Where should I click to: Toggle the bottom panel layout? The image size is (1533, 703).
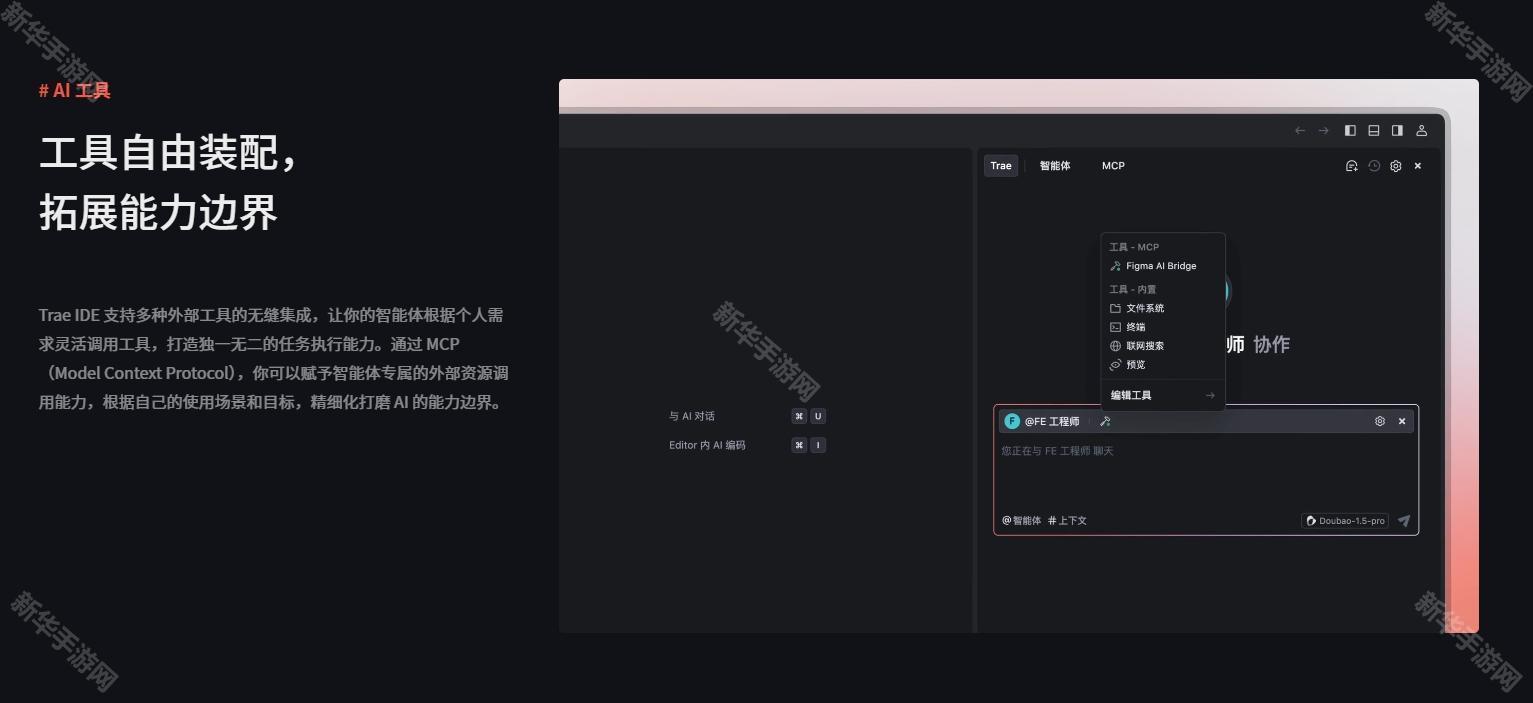tap(1374, 130)
